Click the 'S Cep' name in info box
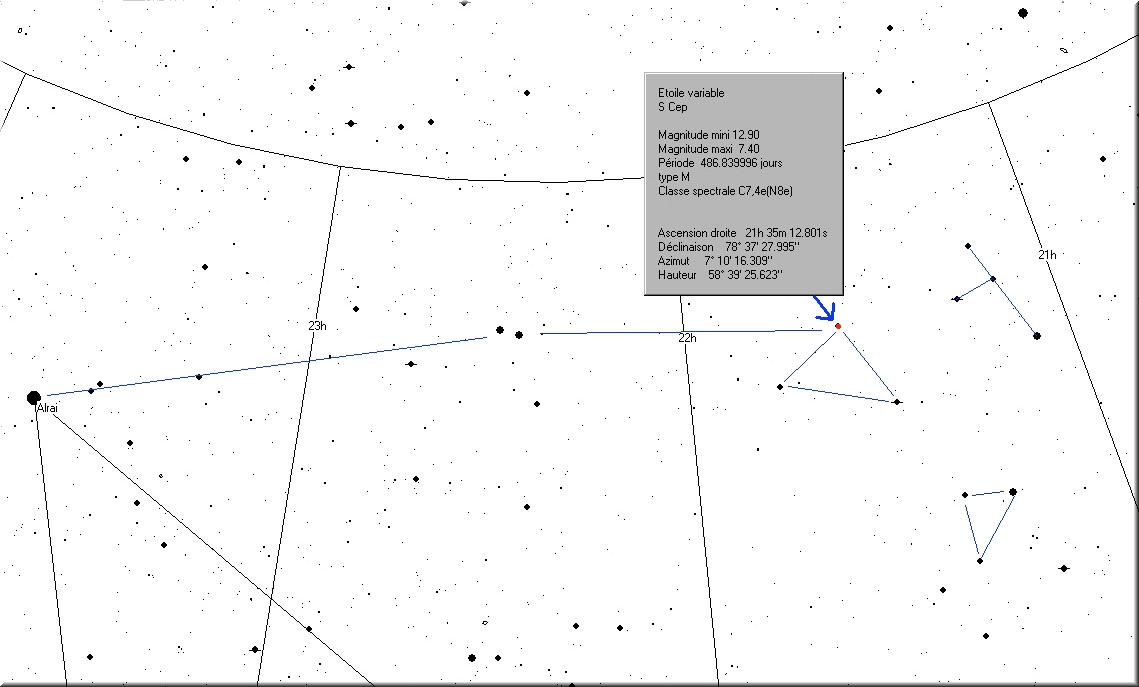Viewport: 1139px width, 687px height. click(673, 107)
